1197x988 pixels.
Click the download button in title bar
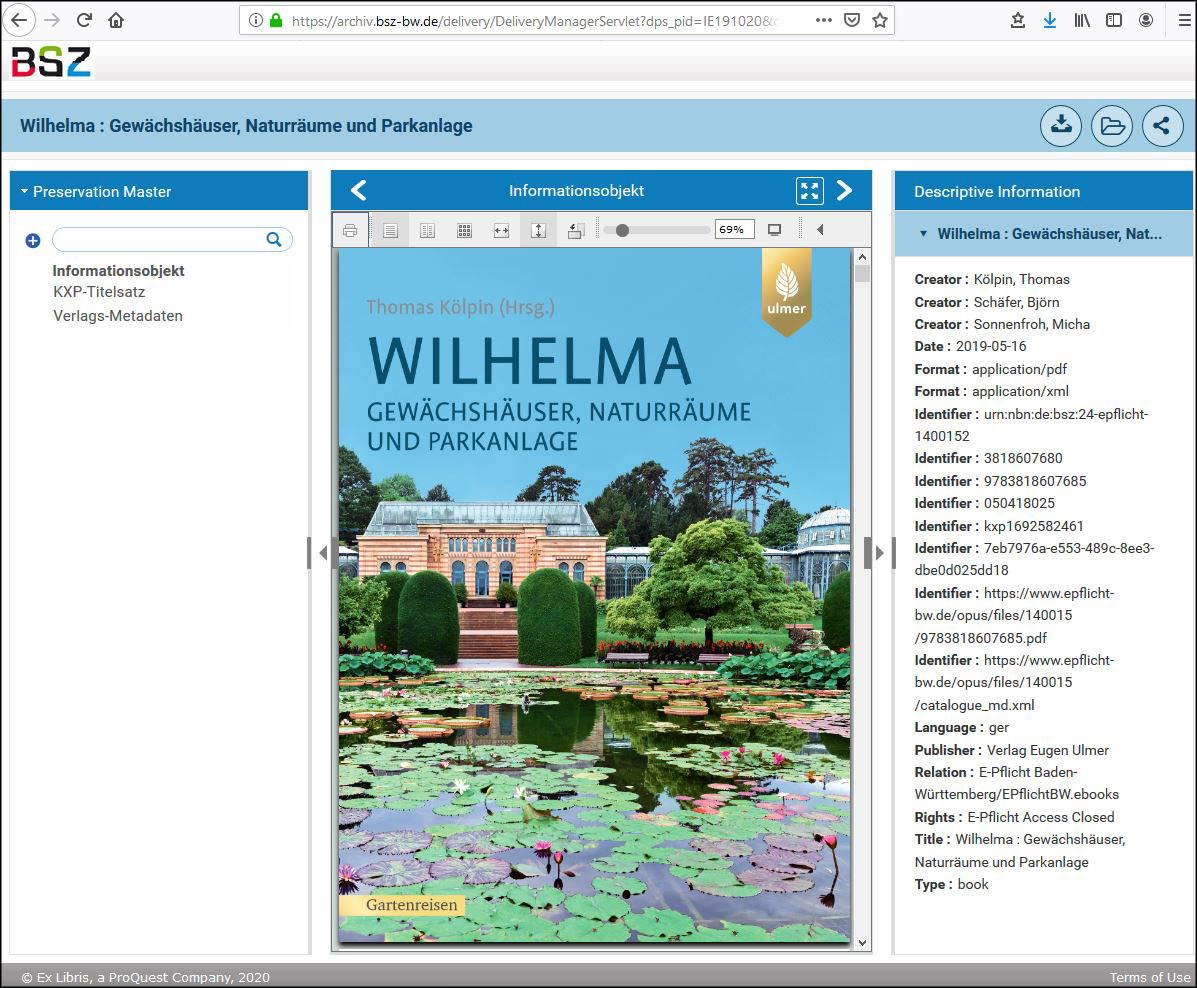tap(1060, 126)
